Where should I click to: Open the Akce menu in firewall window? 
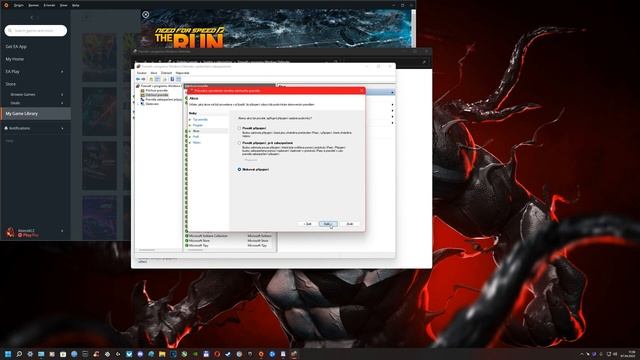(x=154, y=73)
